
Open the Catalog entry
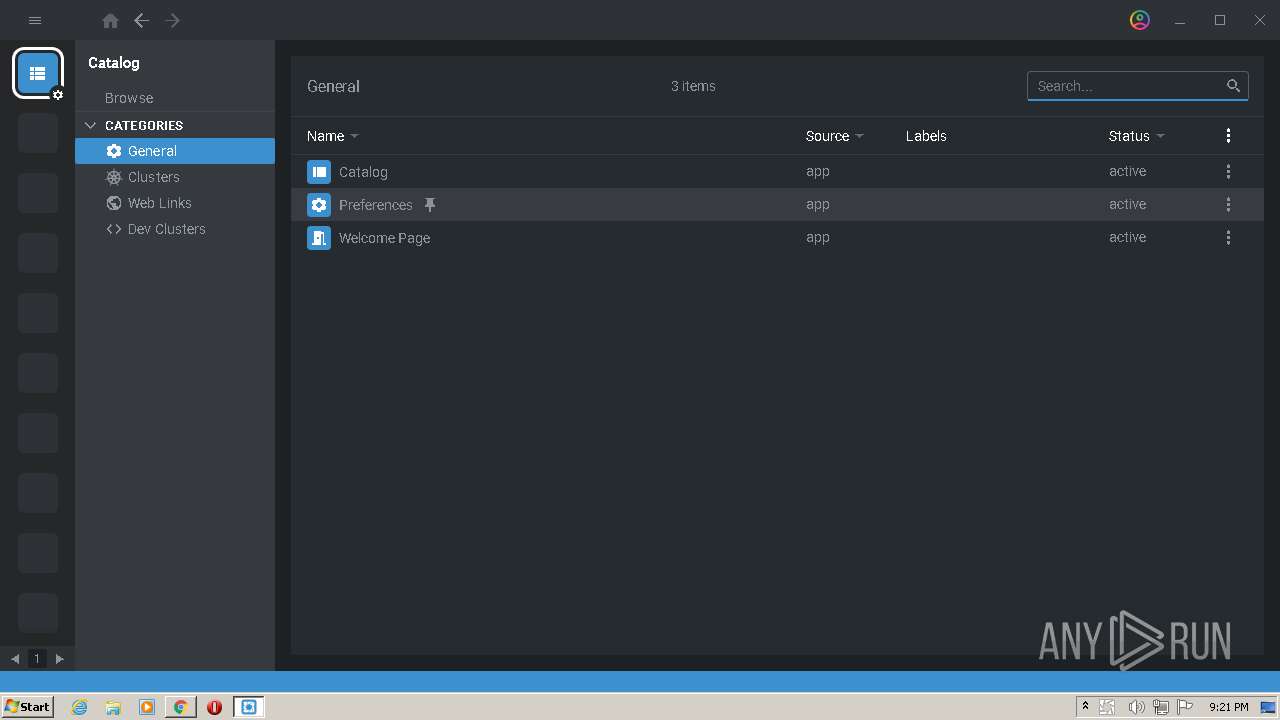[363, 172]
